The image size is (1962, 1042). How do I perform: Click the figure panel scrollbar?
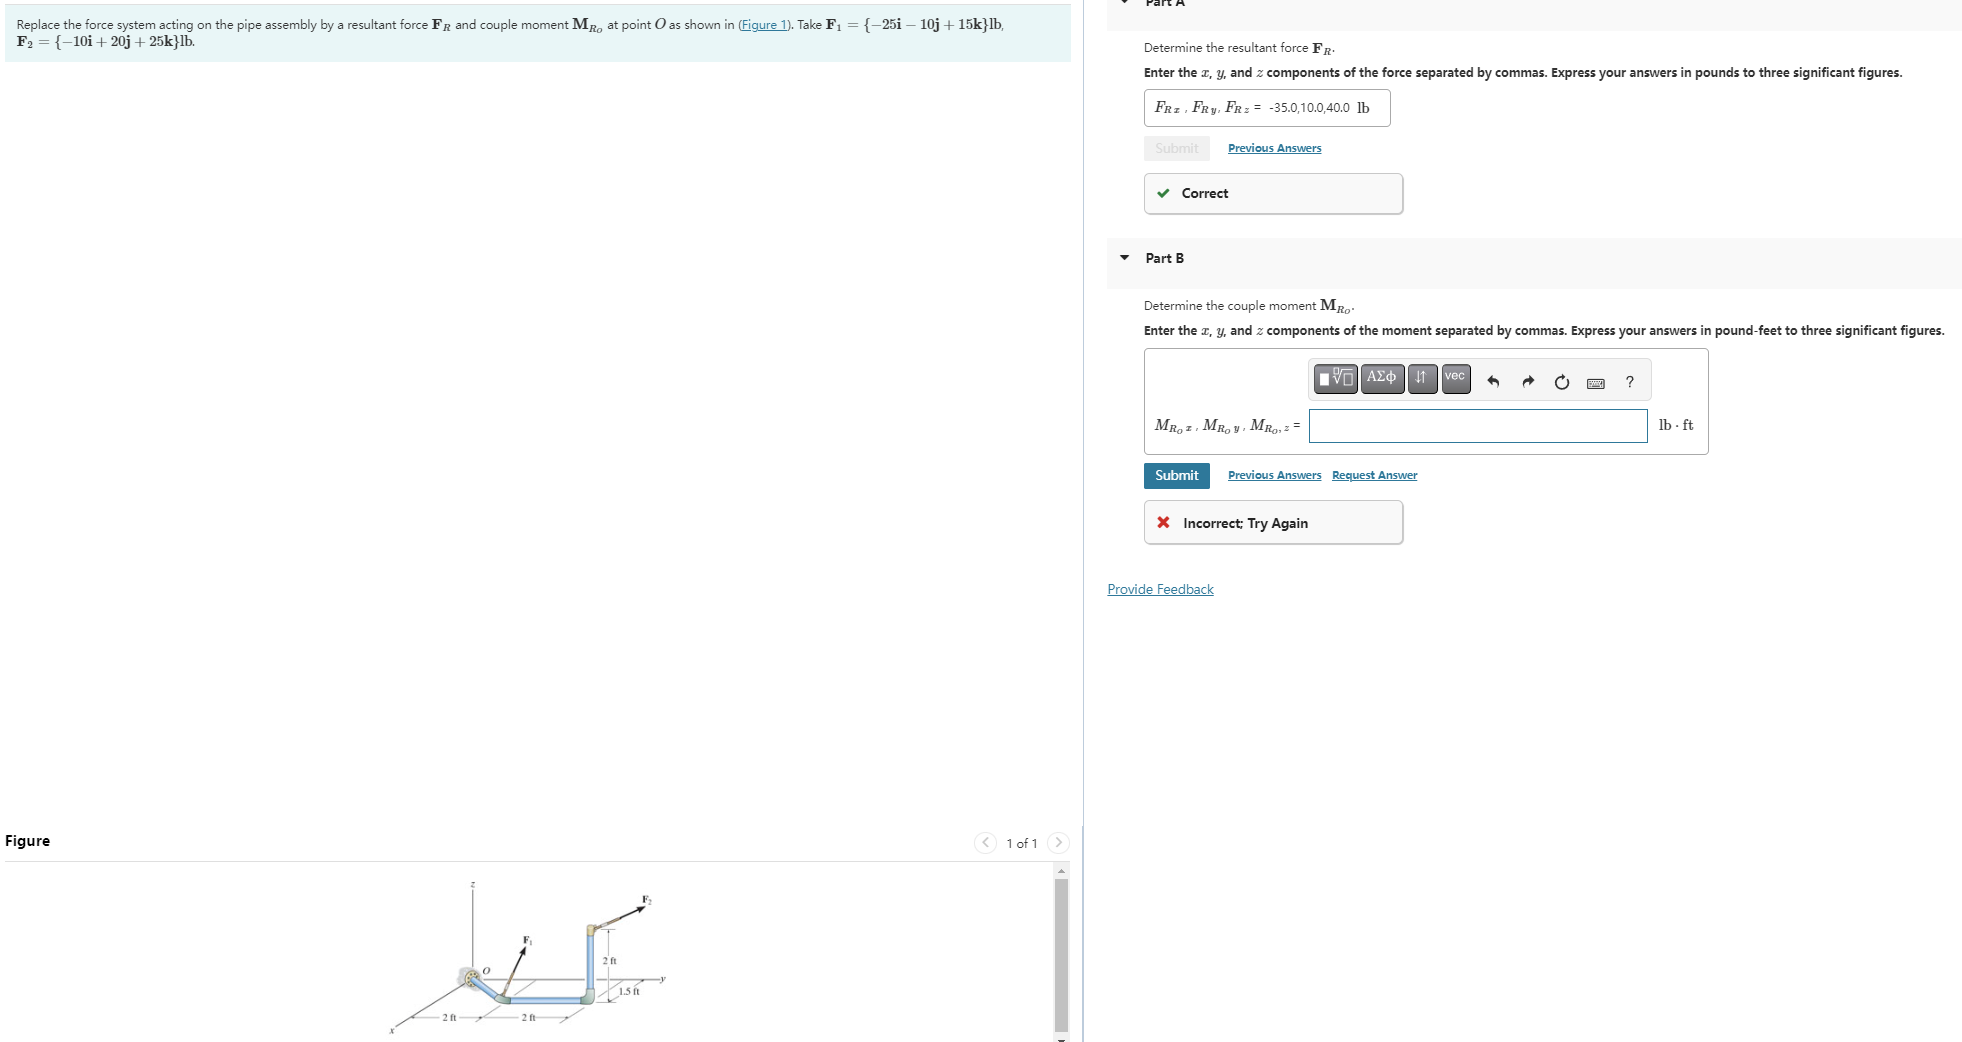tap(1061, 954)
